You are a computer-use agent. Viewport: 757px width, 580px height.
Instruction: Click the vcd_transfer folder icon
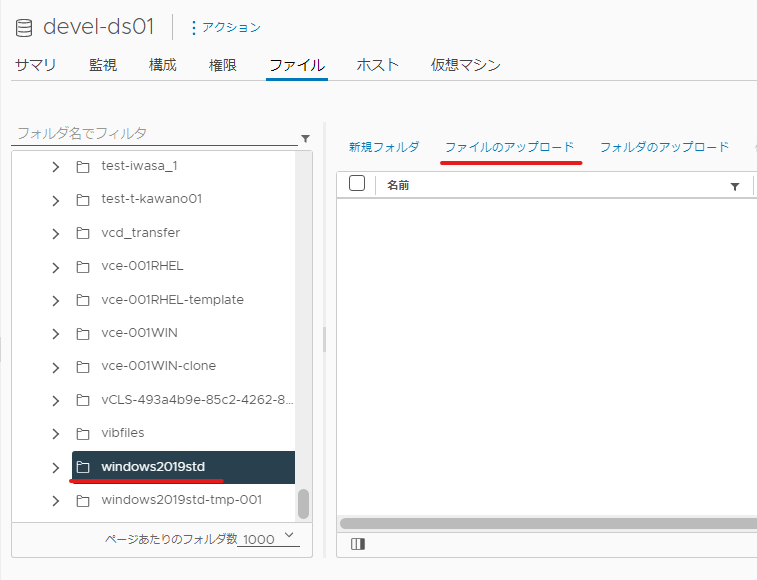tap(83, 233)
